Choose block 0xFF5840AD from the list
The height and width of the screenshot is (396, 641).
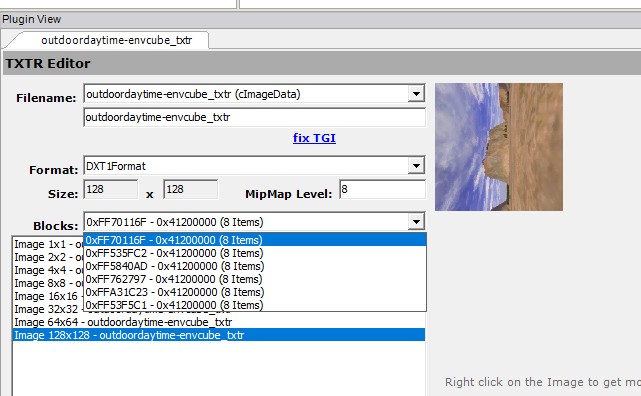pyautogui.click(x=255, y=266)
